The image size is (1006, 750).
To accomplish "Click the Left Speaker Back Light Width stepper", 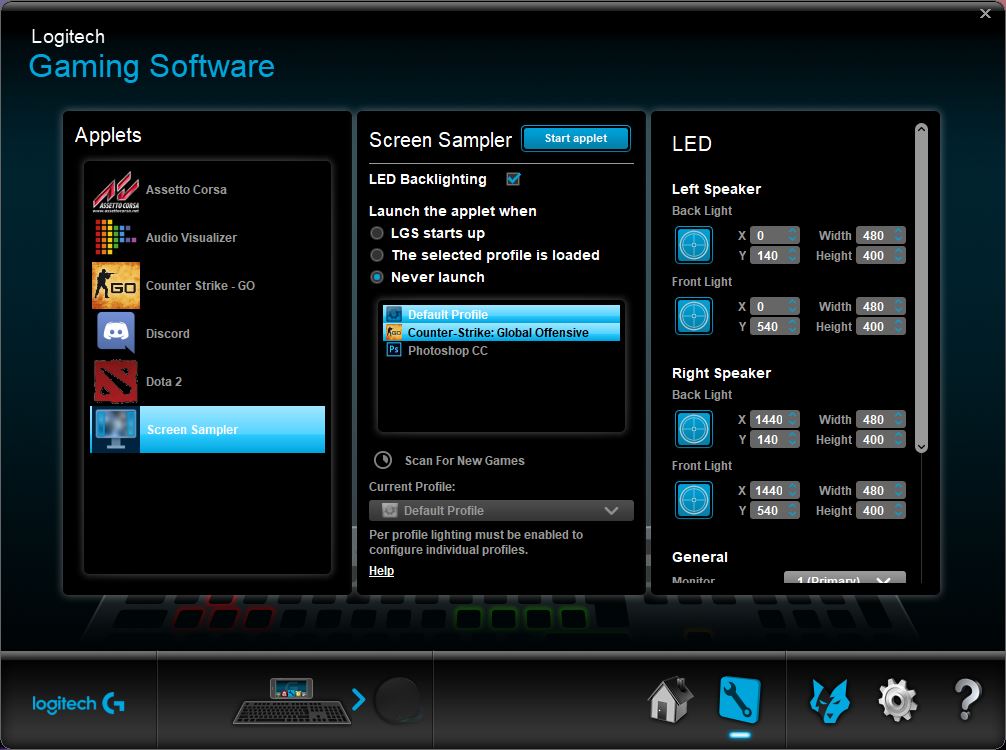I will point(899,235).
